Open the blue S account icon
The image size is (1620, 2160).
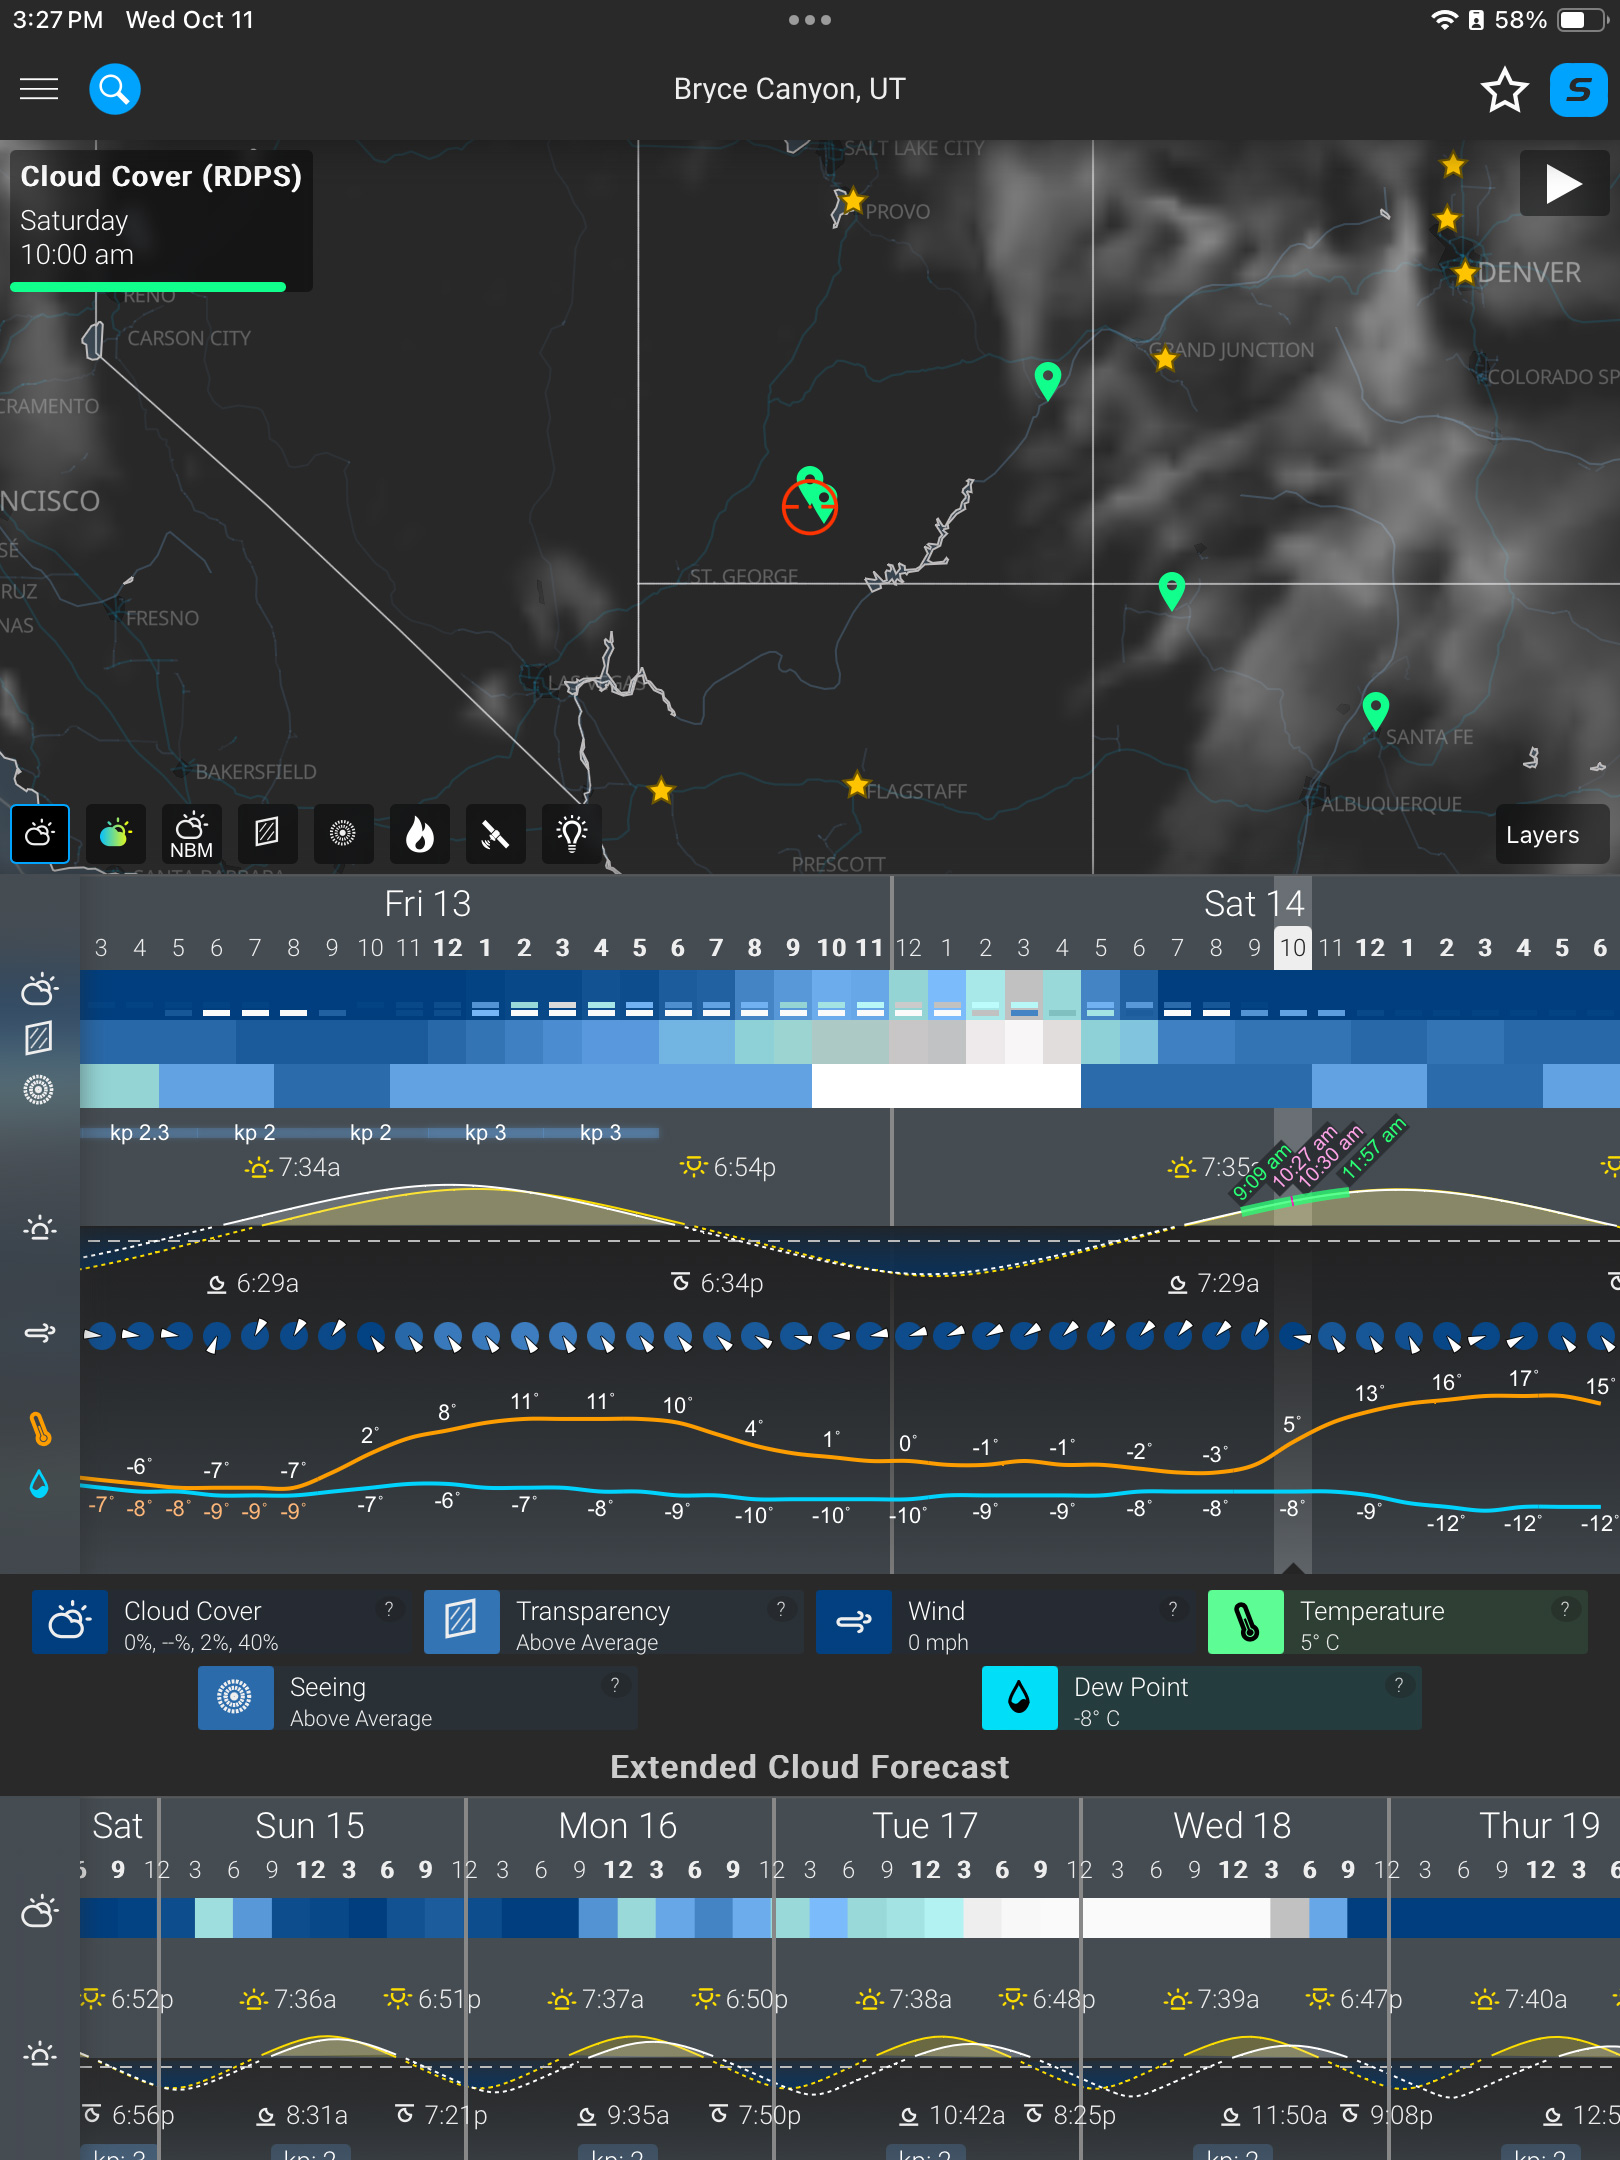click(1578, 90)
